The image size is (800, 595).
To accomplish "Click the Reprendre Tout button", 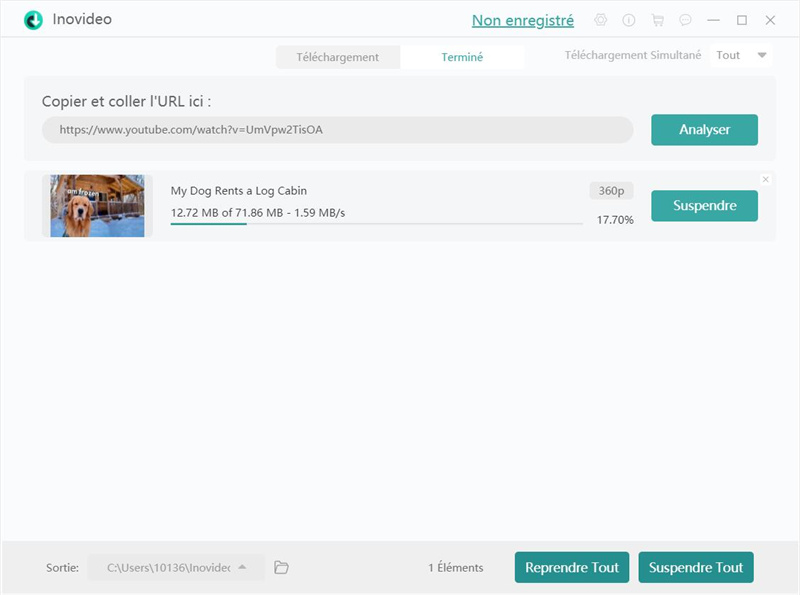I will (x=571, y=567).
